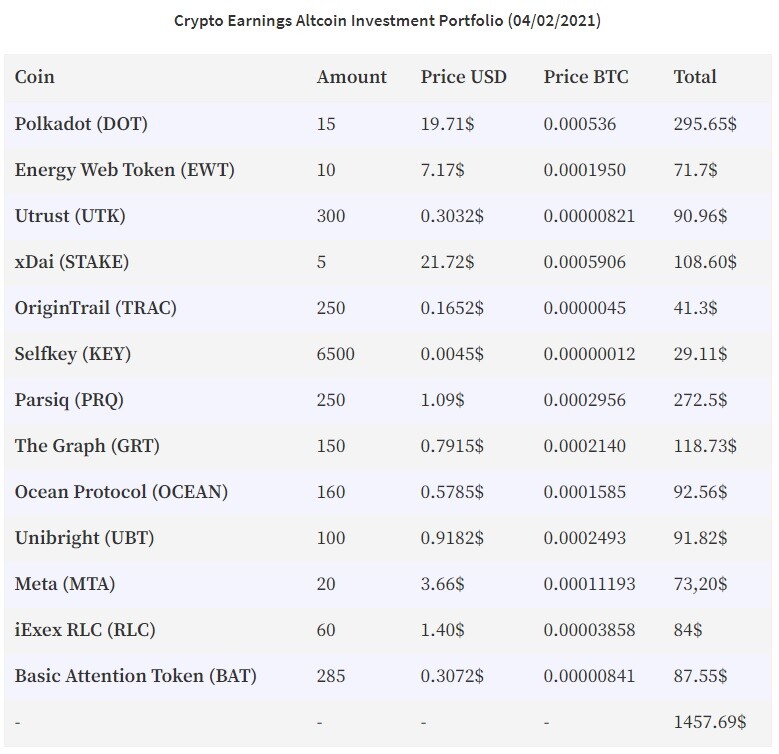
Task: Click Ocean Protocol's amount 160
Action: coord(331,492)
